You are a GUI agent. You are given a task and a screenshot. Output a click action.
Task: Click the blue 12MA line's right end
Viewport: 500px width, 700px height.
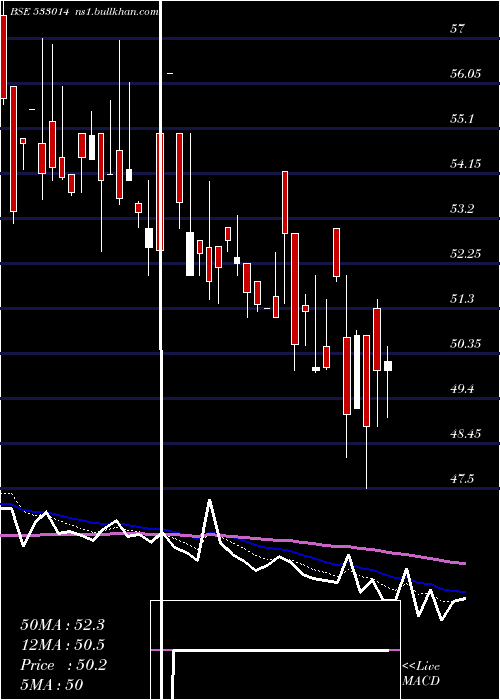[x=464, y=592]
